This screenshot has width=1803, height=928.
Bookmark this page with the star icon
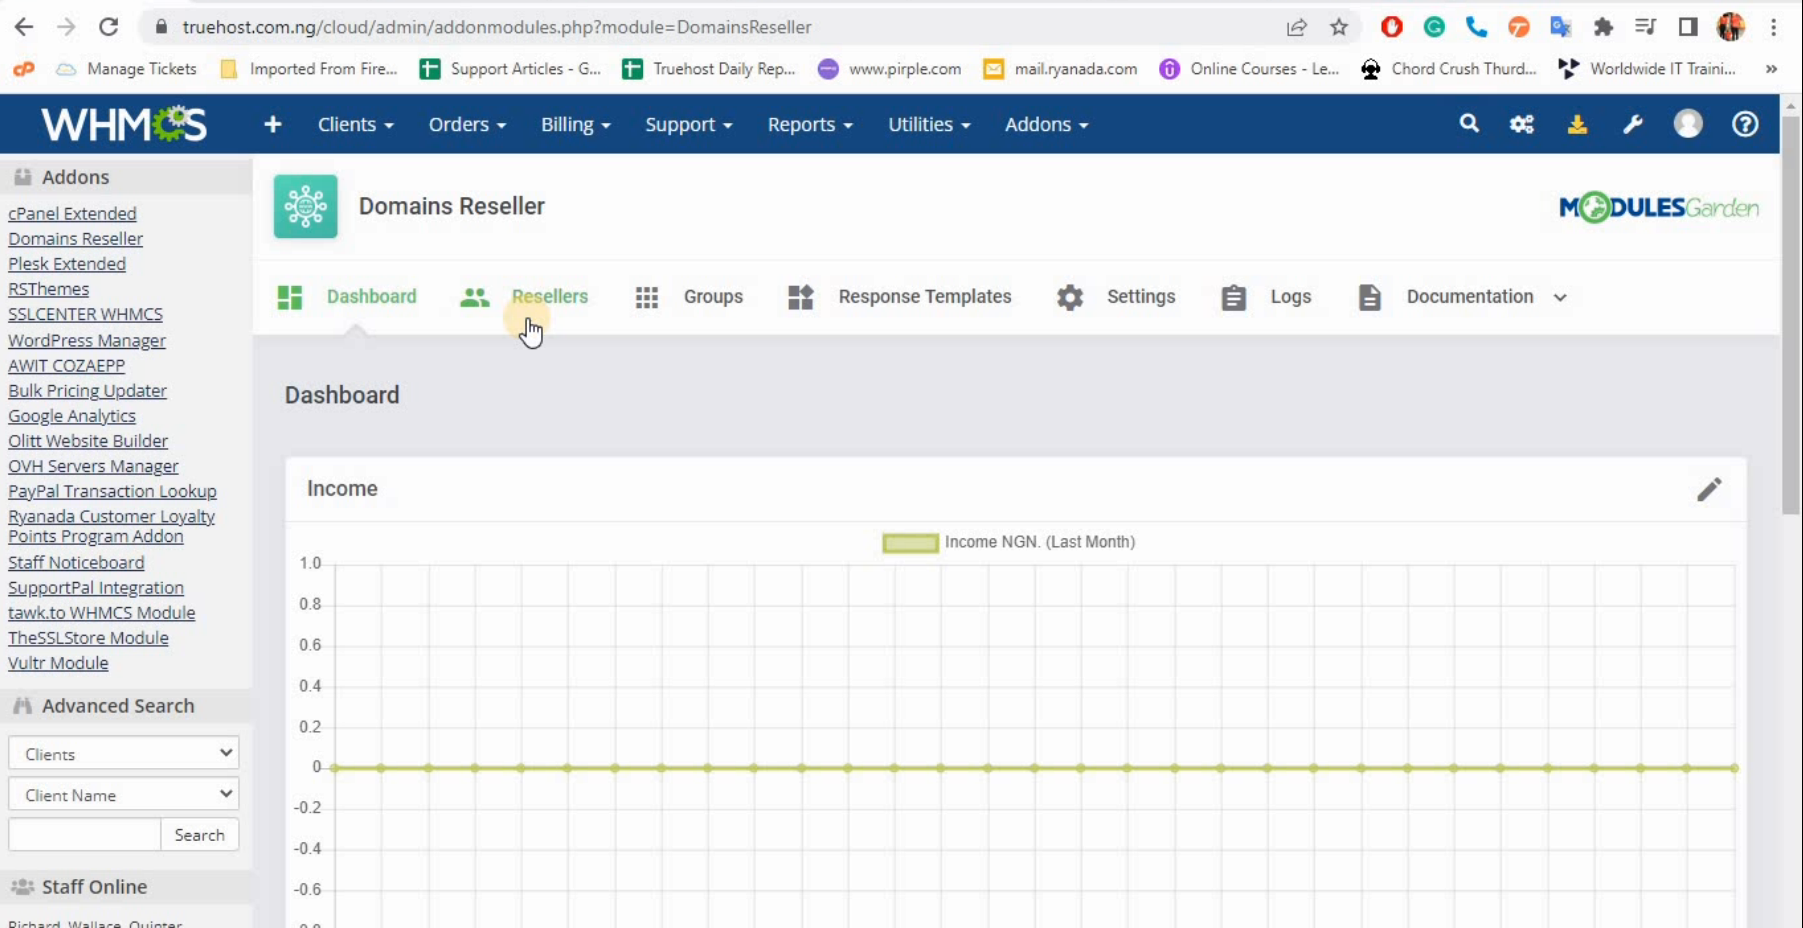[x=1339, y=27]
